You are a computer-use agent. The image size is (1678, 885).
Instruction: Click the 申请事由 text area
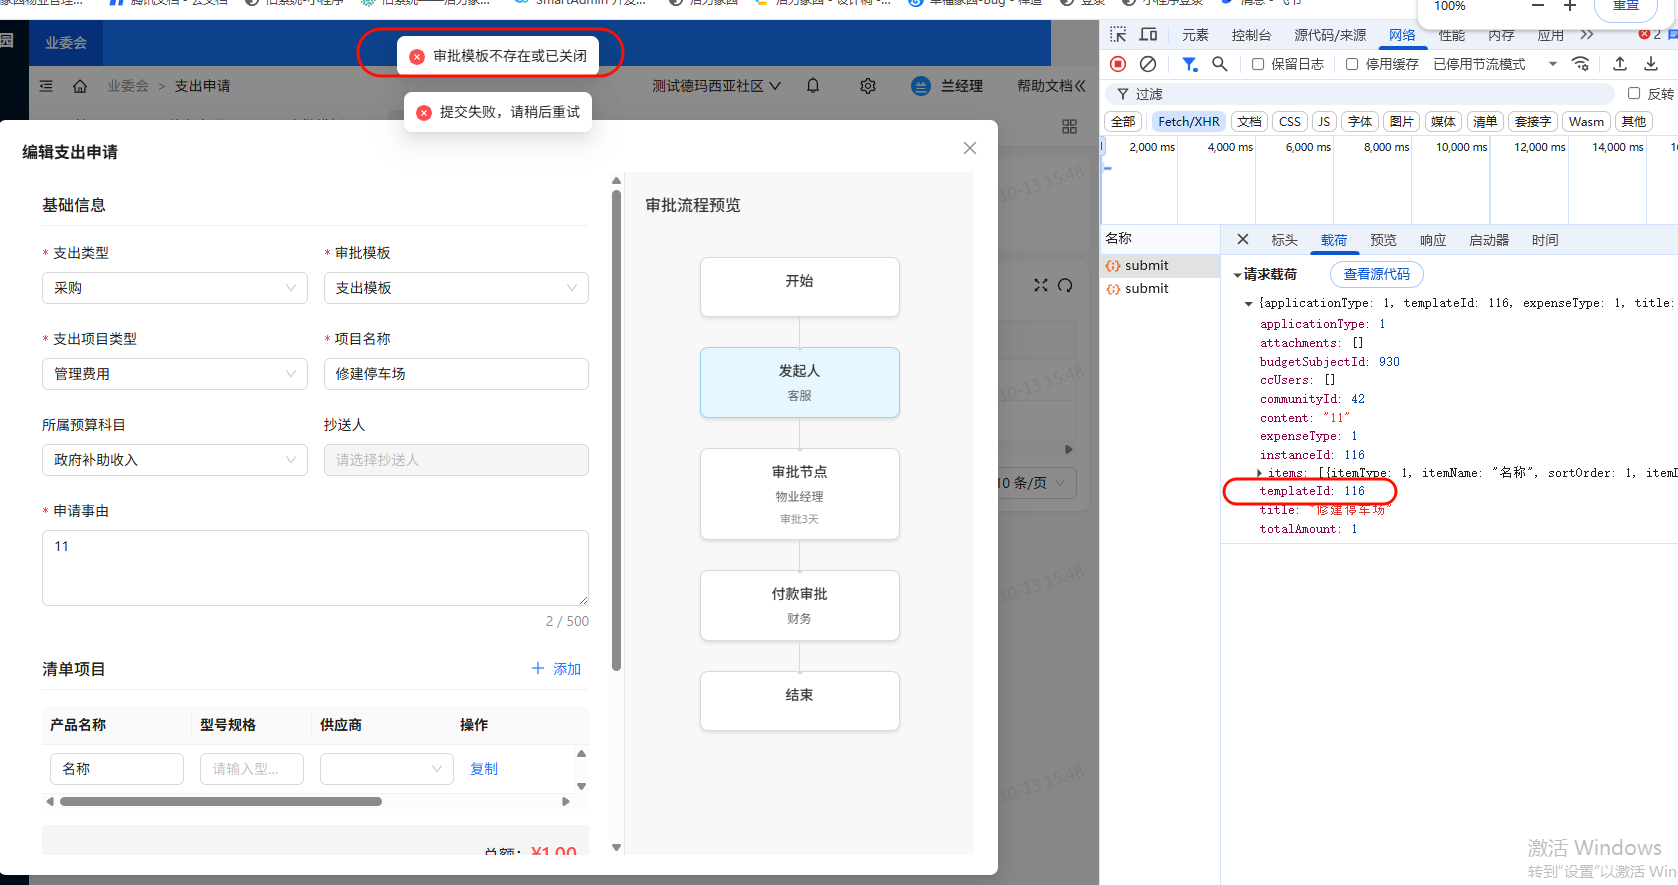(315, 567)
